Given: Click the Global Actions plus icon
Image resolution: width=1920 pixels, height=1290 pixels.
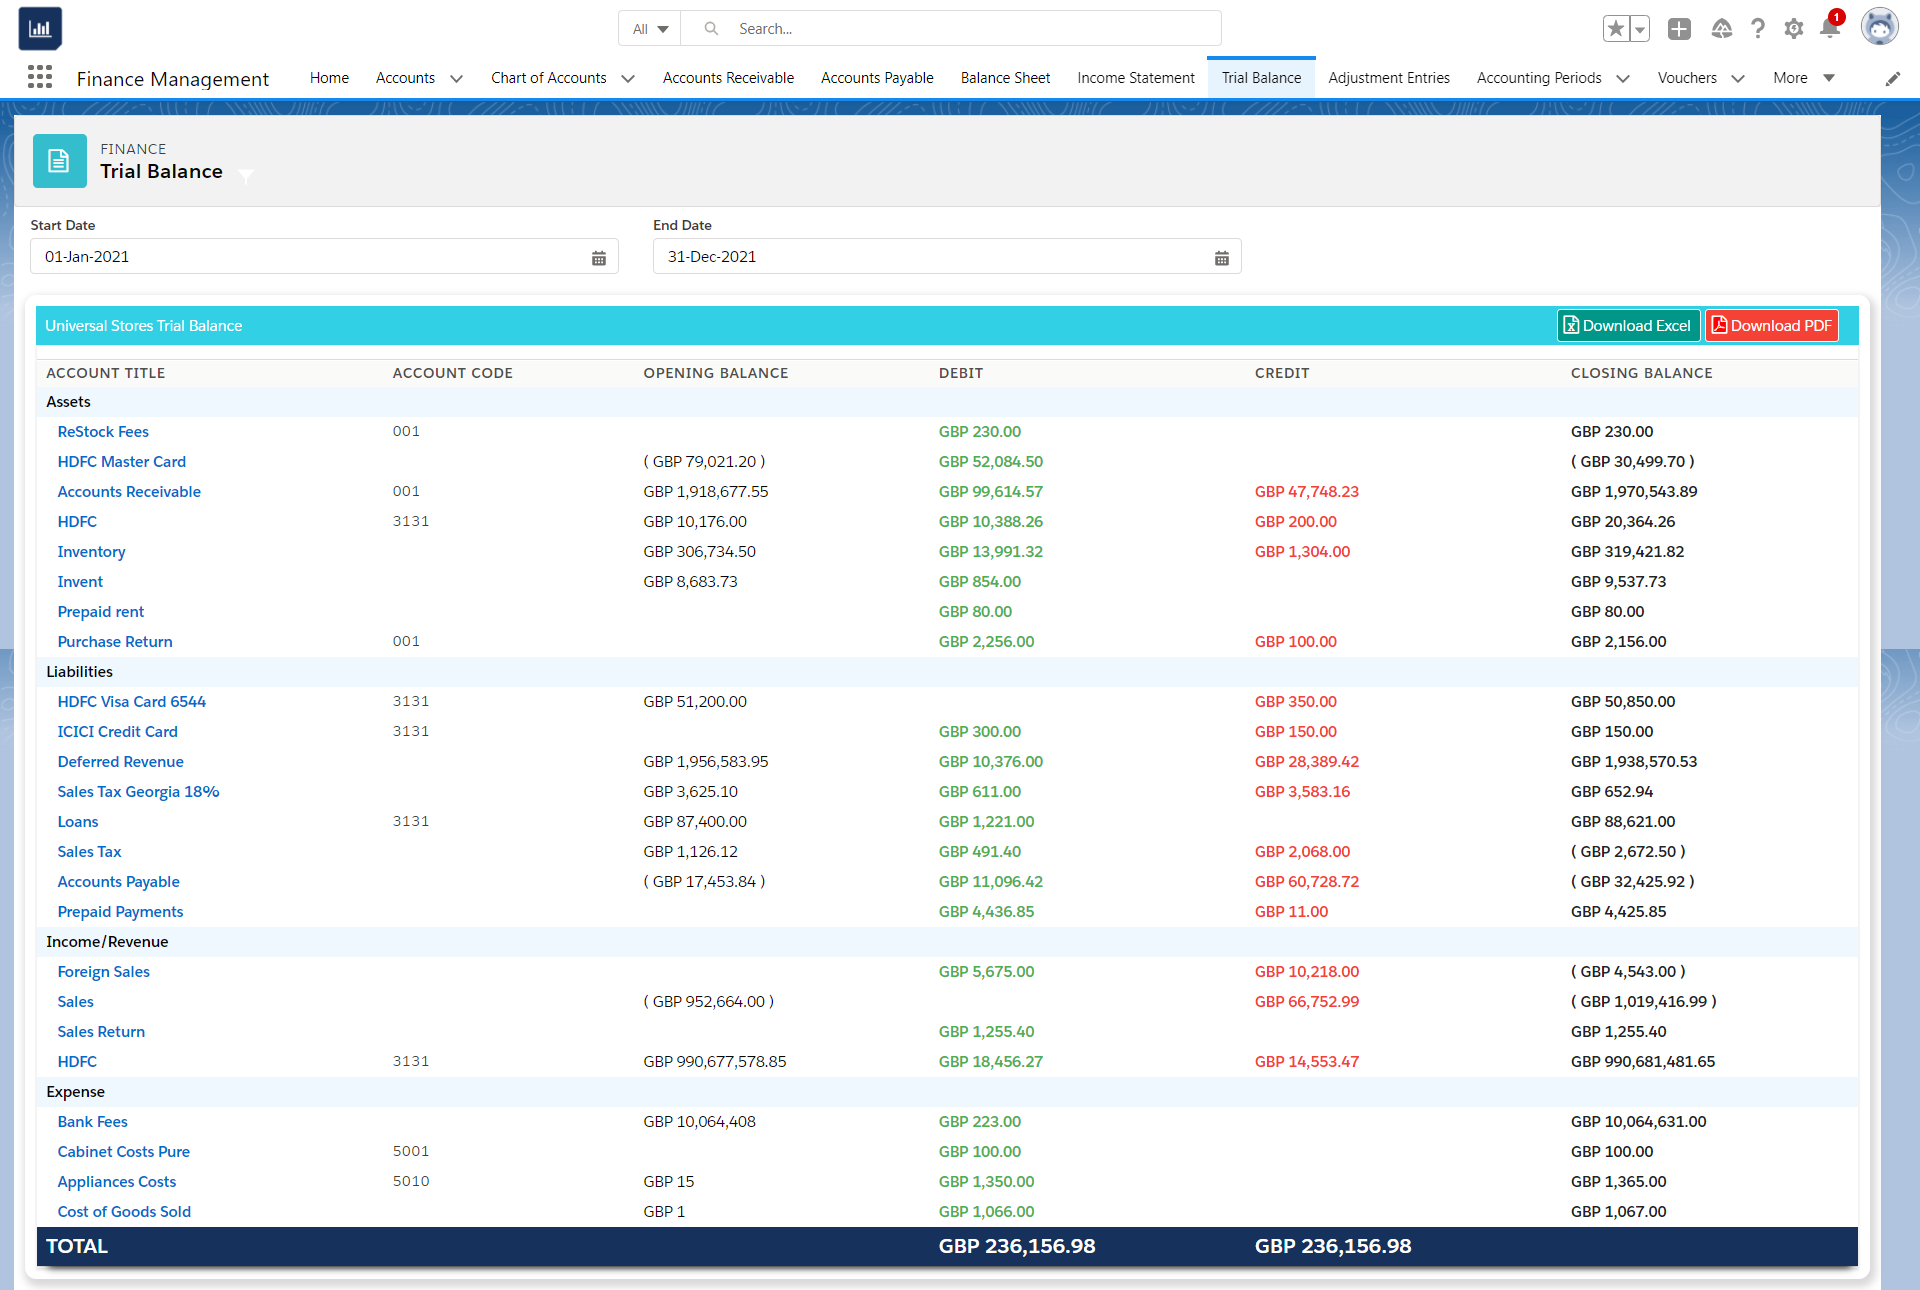Looking at the screenshot, I should pyautogui.click(x=1679, y=29).
